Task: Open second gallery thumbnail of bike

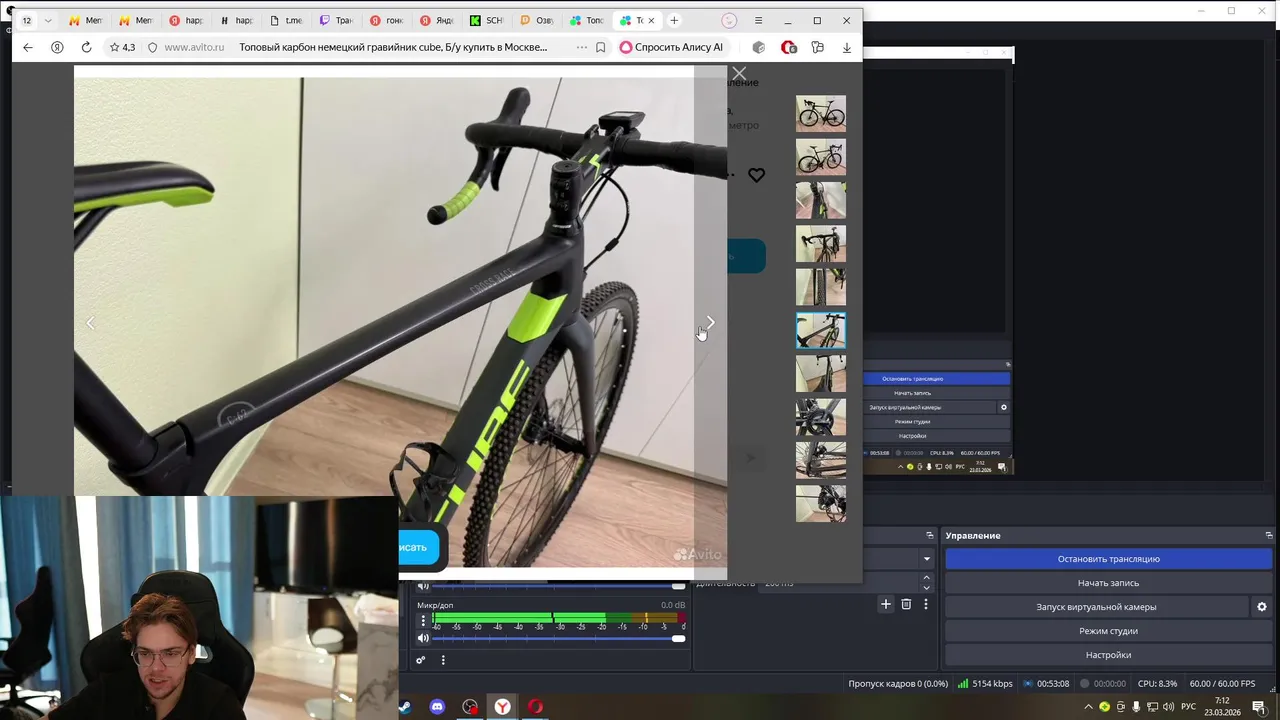Action: [821, 157]
